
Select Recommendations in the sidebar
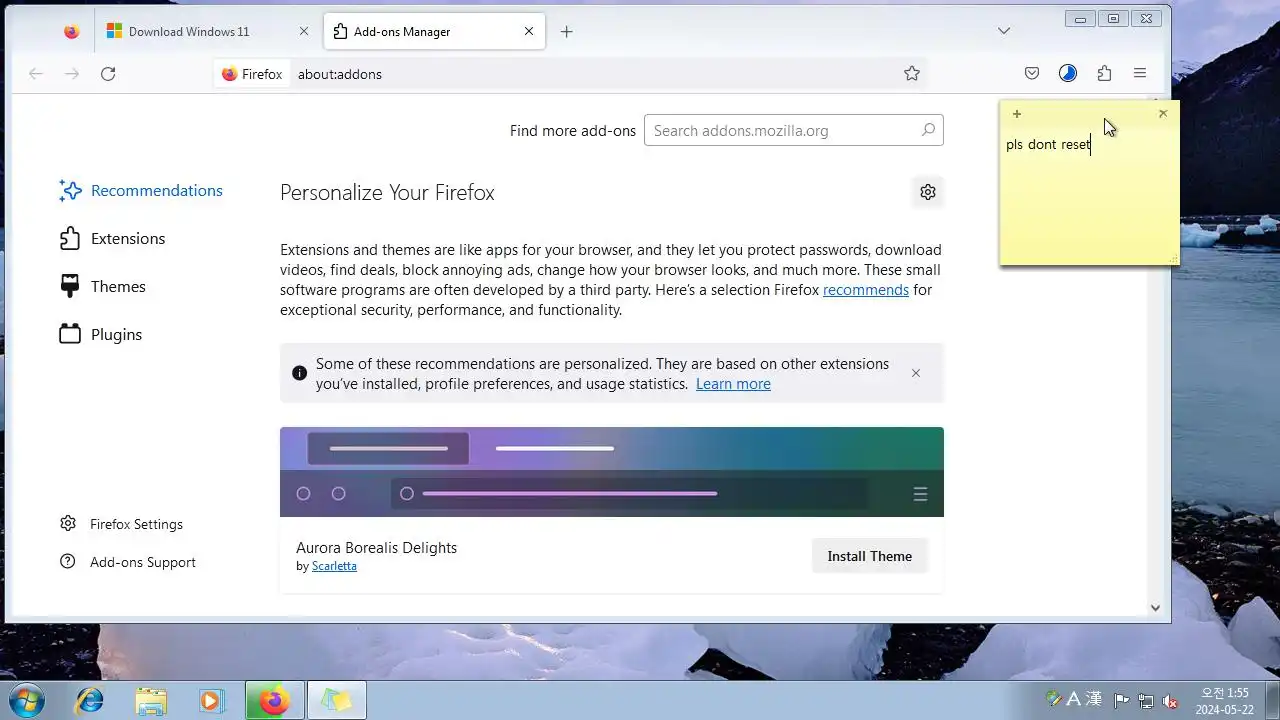(x=141, y=190)
